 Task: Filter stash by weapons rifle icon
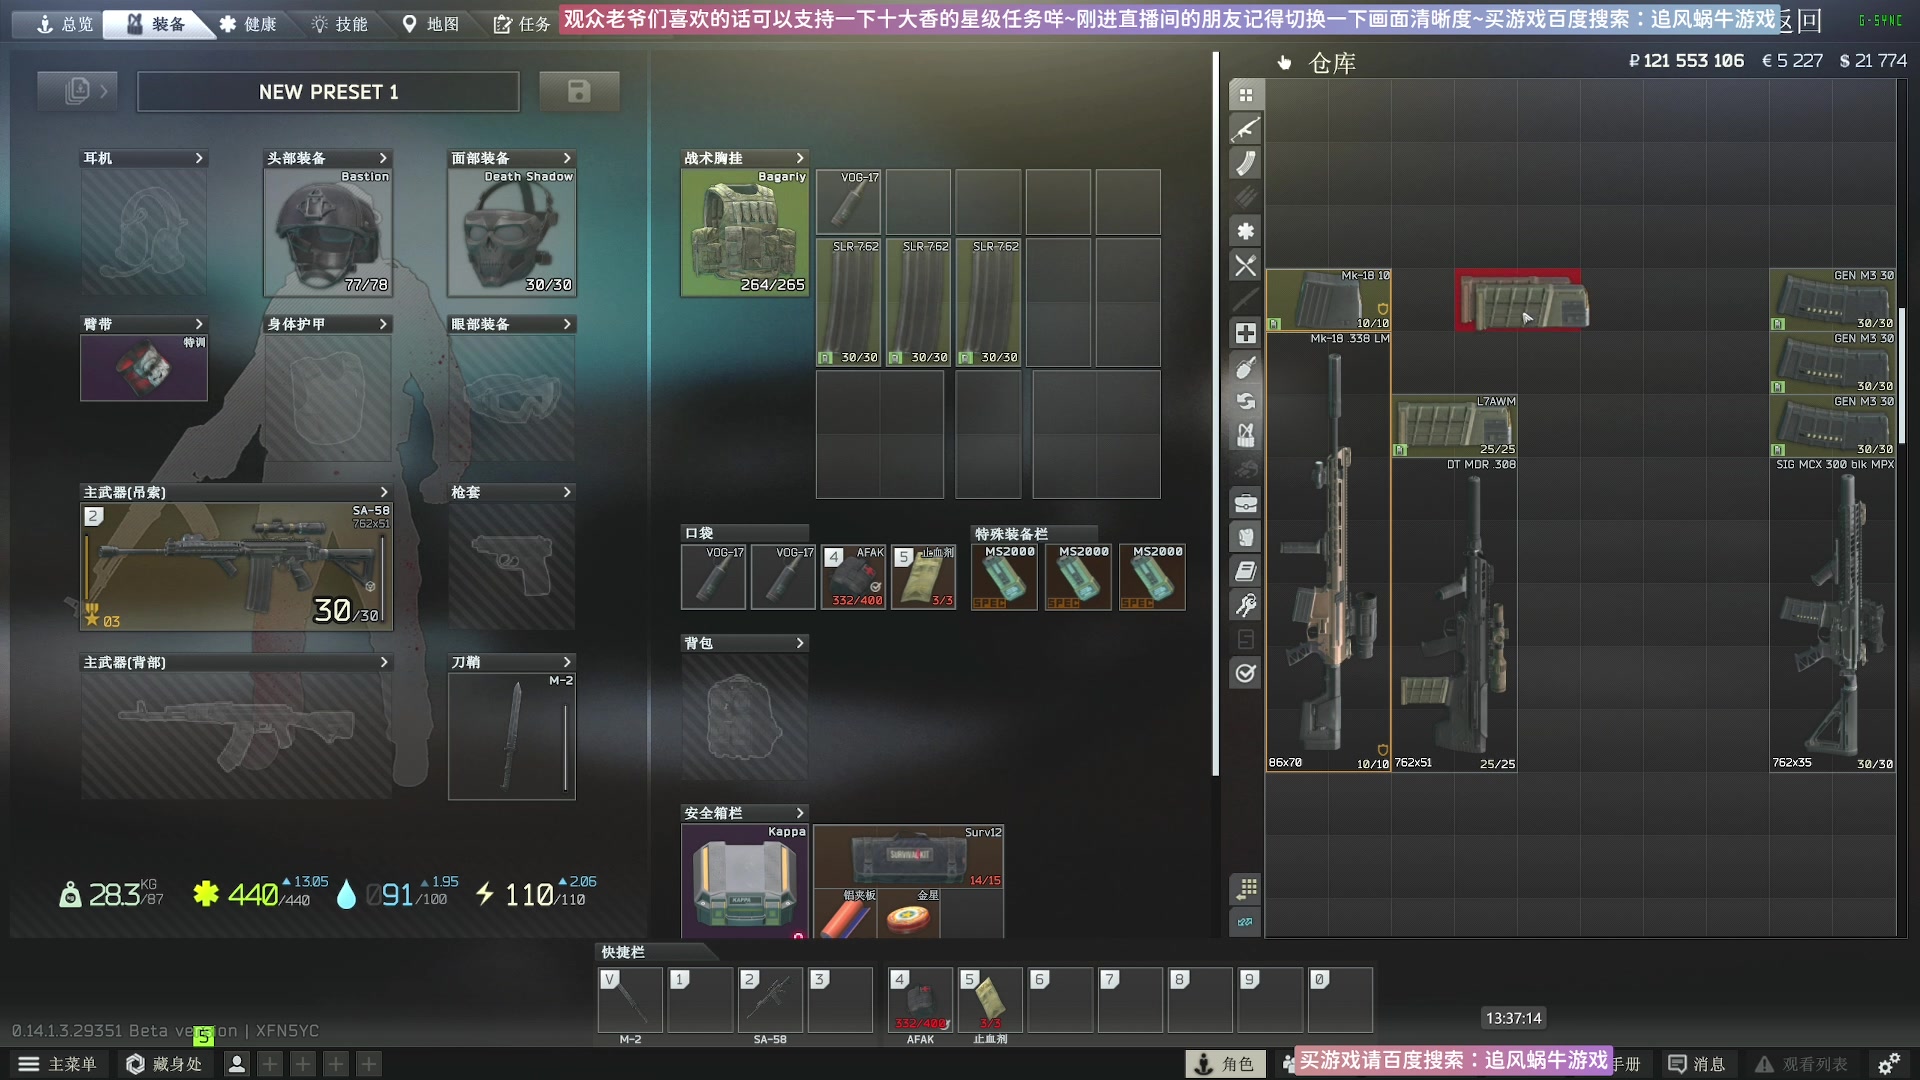click(x=1245, y=129)
